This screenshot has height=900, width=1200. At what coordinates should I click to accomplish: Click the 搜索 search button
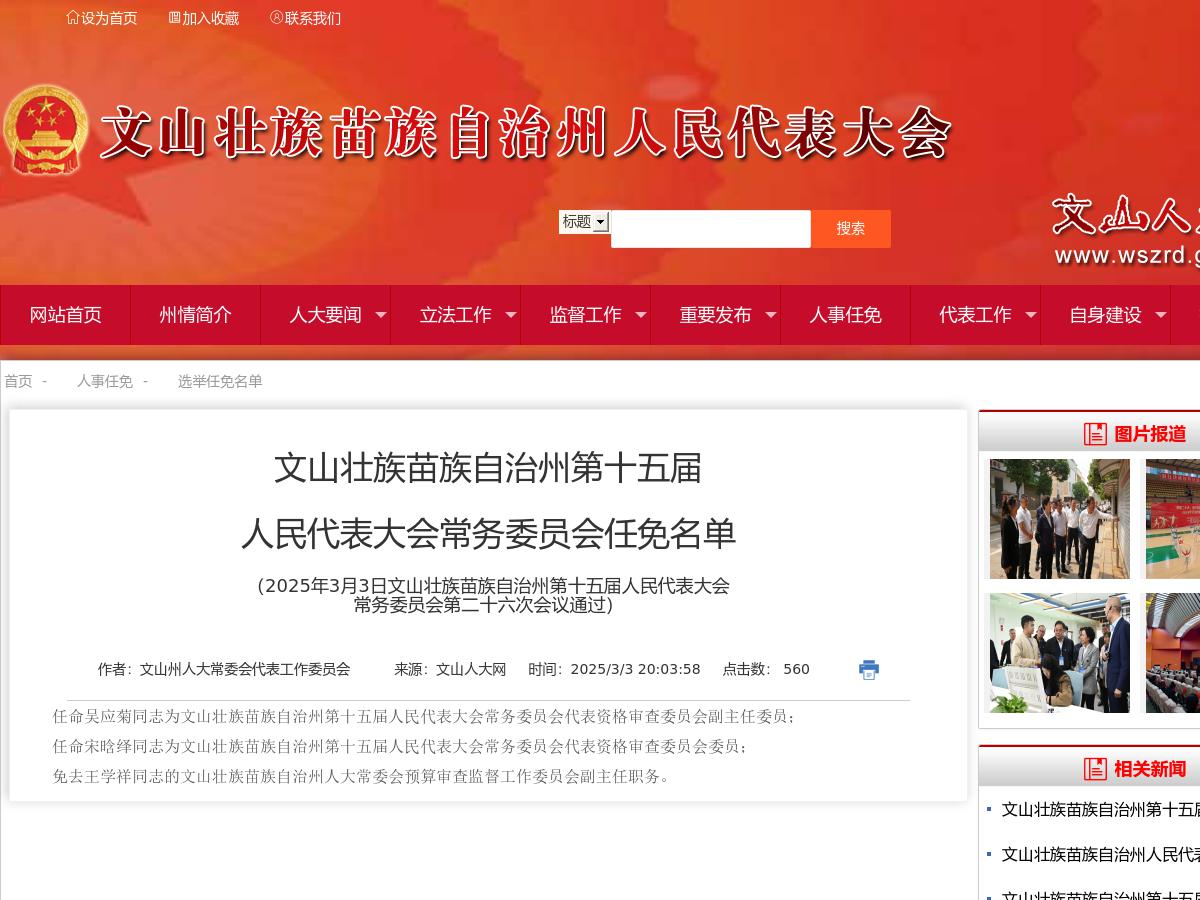coord(851,228)
